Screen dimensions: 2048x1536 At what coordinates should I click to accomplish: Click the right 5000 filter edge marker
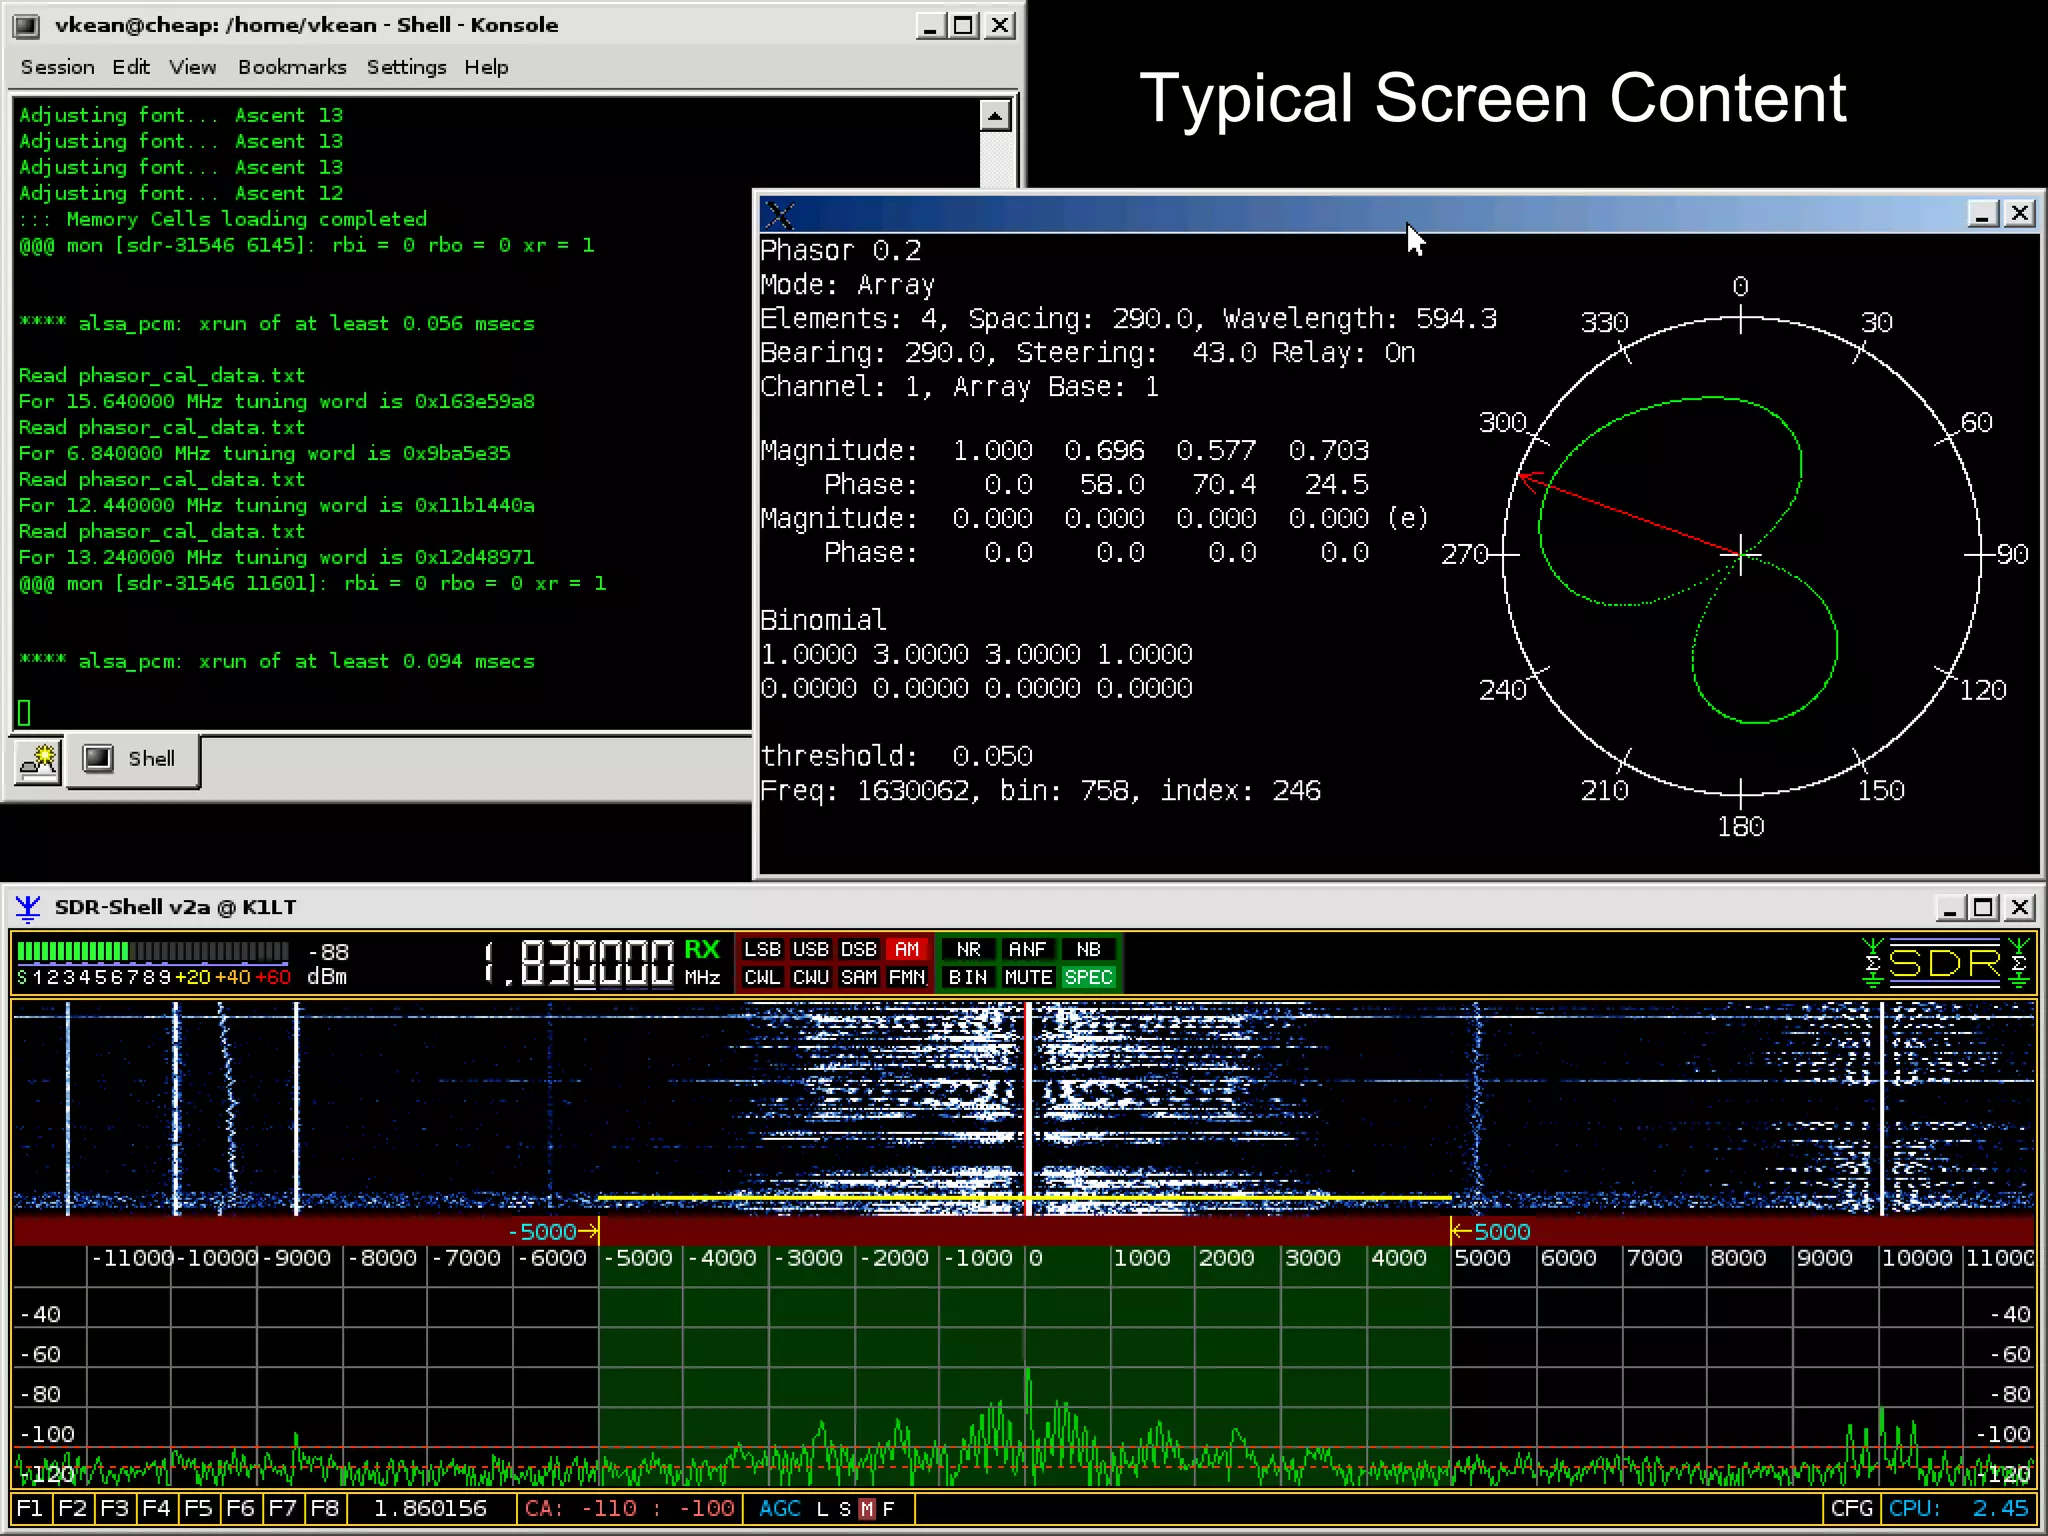click(x=1491, y=1231)
